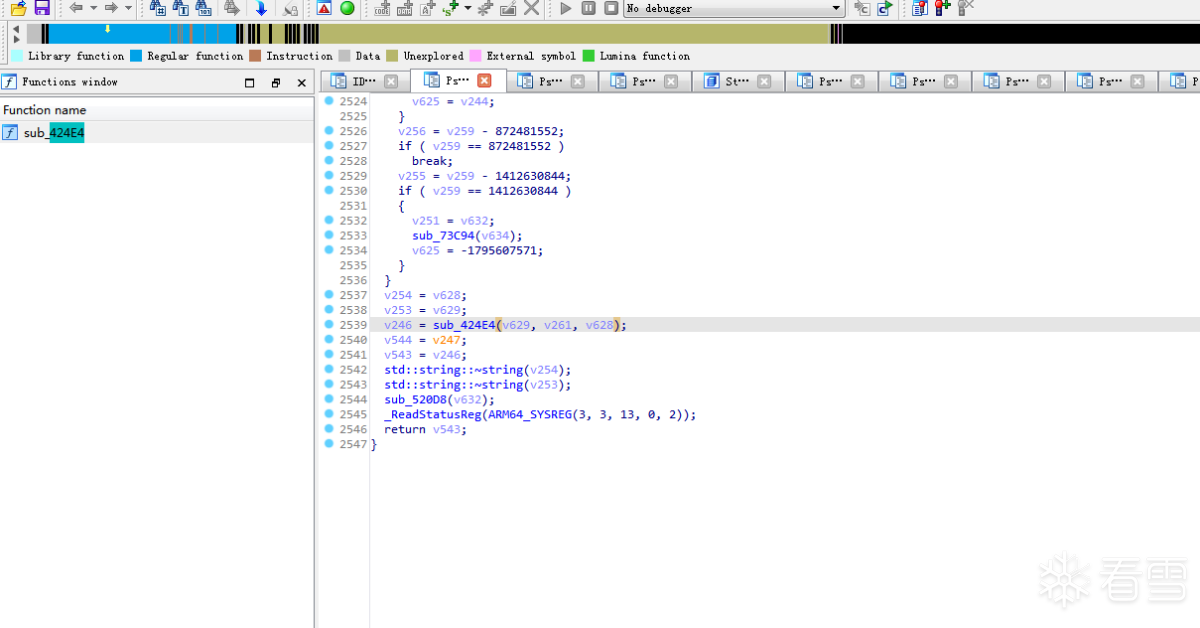Click the 'Function name' column header
Image resolution: width=1200 pixels, height=628 pixels.
pyautogui.click(x=157, y=110)
